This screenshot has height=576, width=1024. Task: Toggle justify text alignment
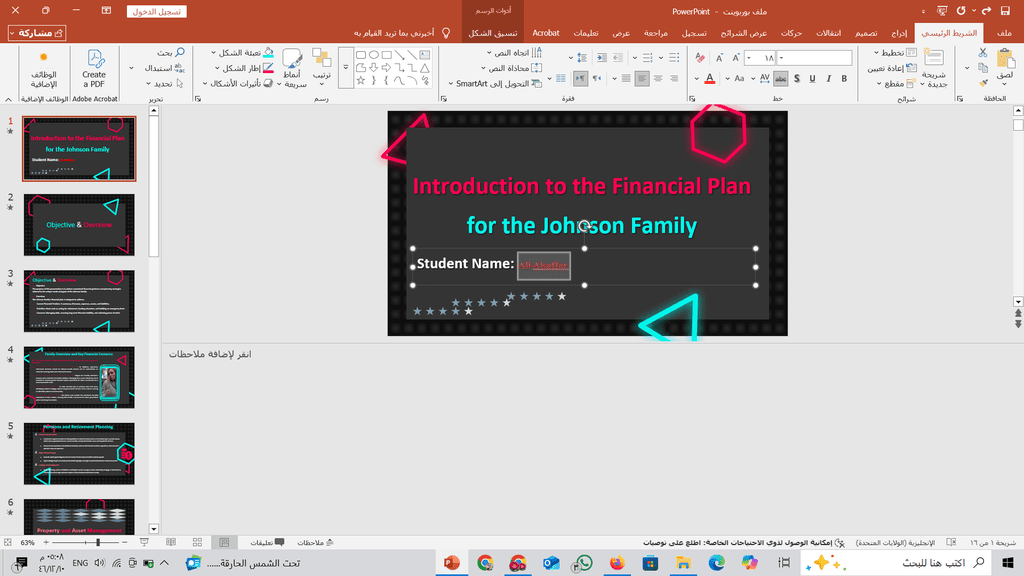pos(626,78)
